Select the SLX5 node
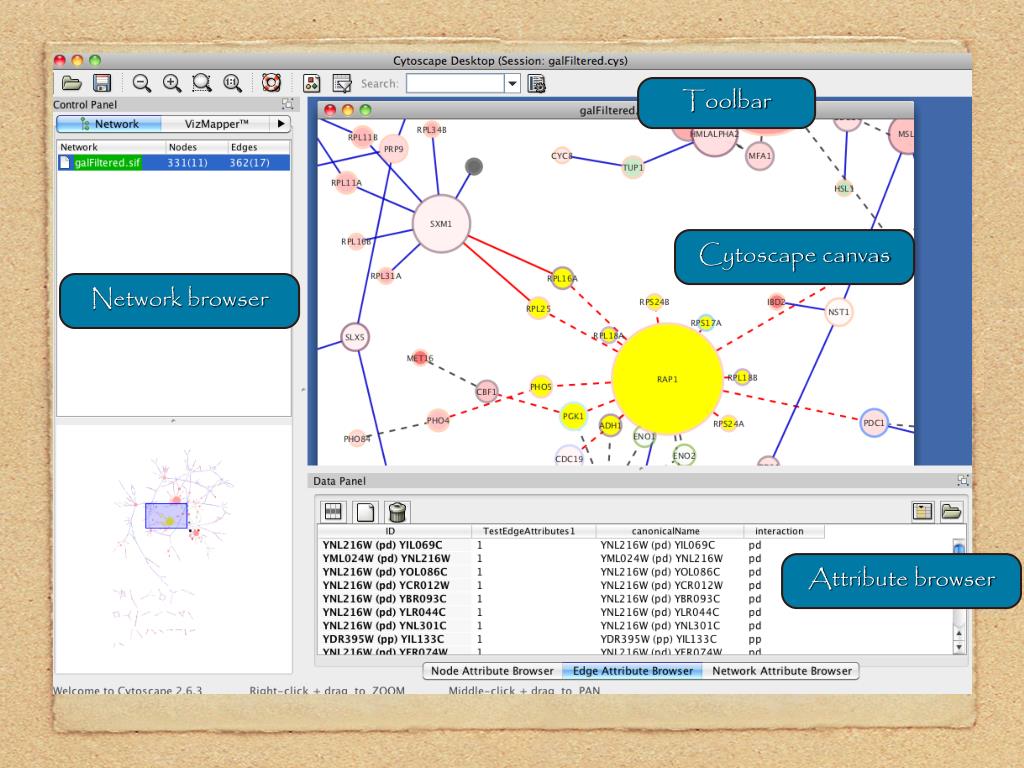 (355, 337)
